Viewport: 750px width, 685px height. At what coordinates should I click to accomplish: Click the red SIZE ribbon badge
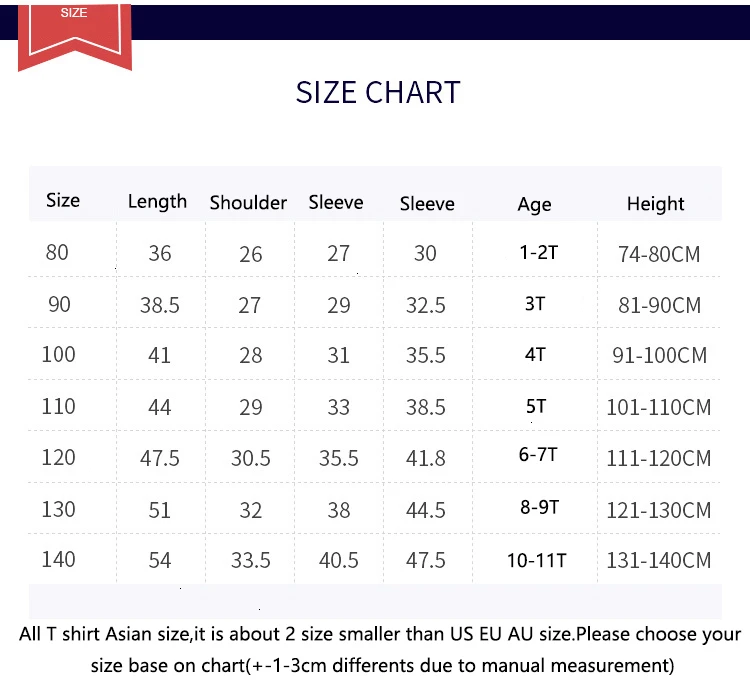tap(74, 34)
